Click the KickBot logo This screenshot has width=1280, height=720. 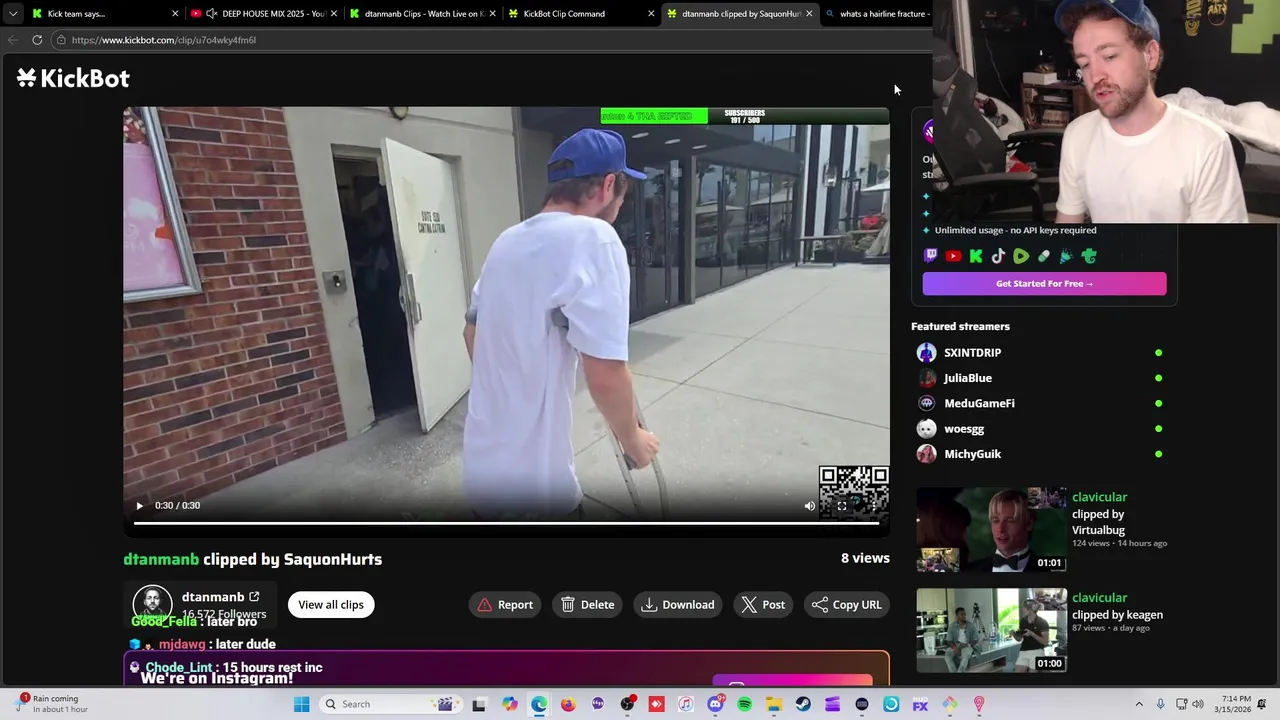click(x=73, y=78)
